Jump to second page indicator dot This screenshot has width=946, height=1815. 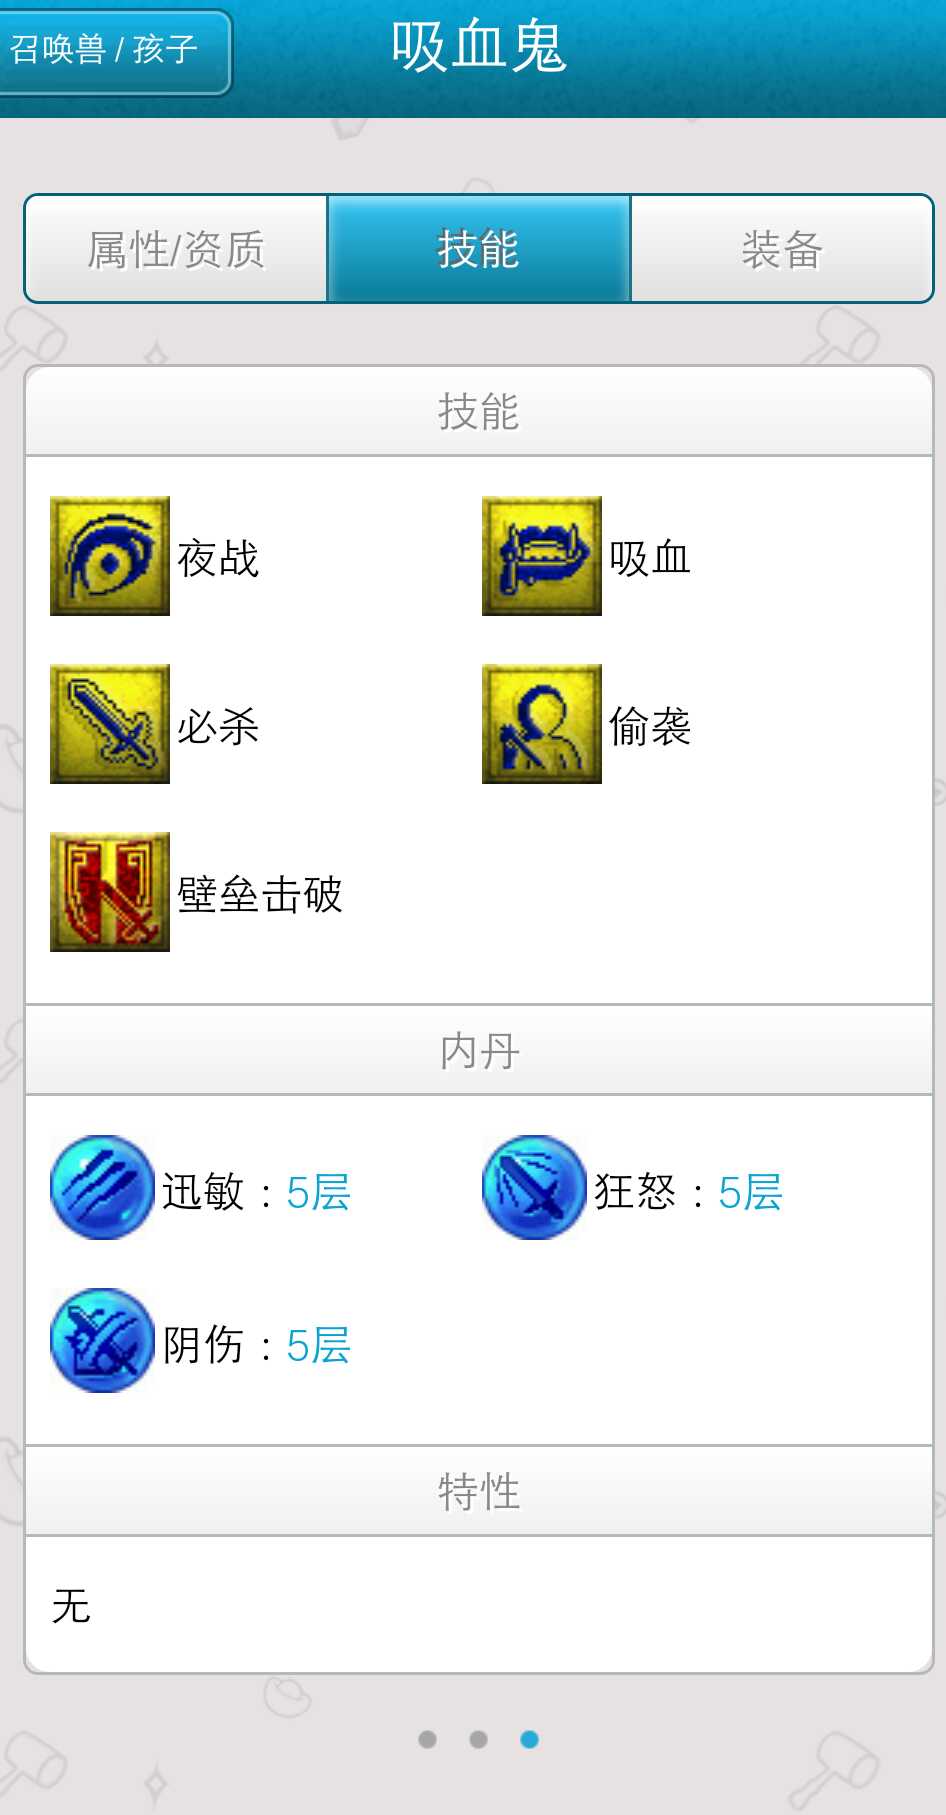478,1739
